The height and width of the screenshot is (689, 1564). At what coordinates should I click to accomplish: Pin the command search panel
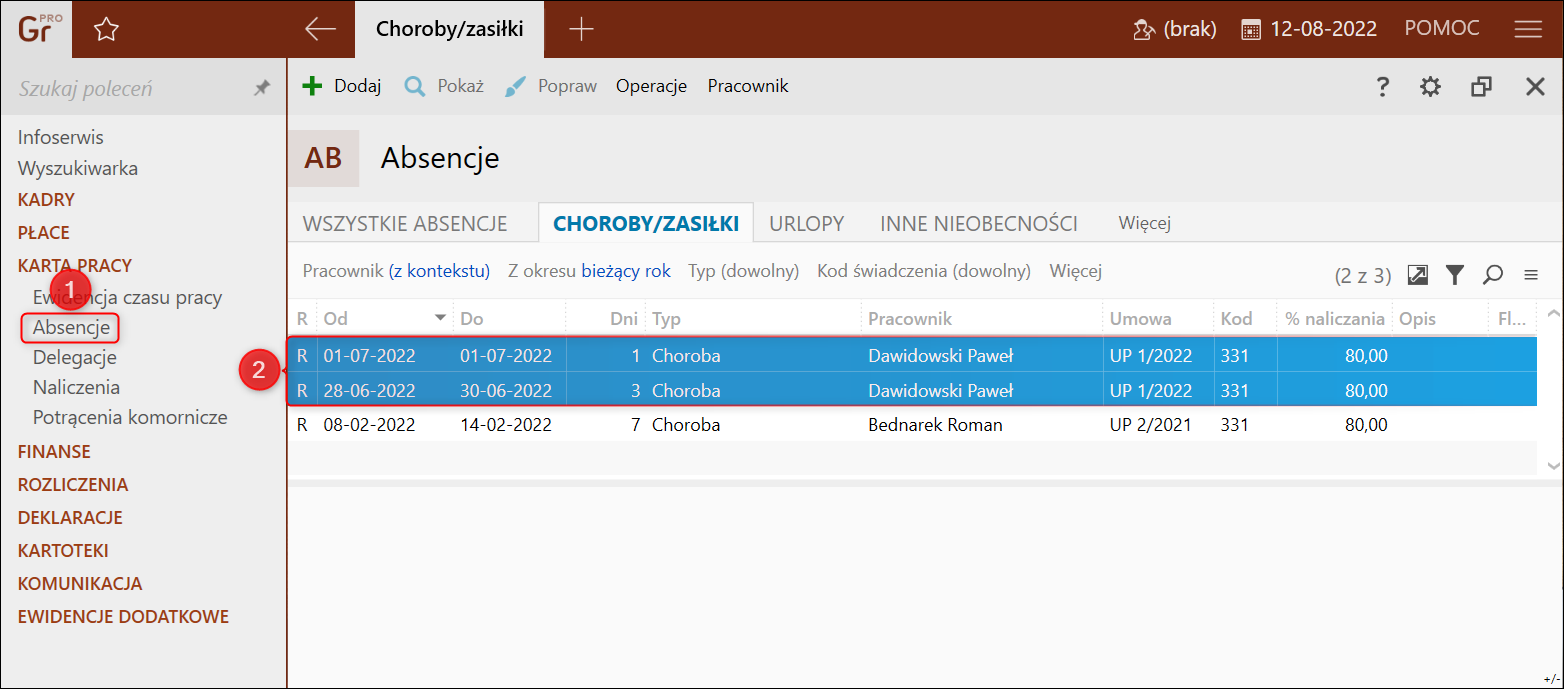[x=262, y=88]
